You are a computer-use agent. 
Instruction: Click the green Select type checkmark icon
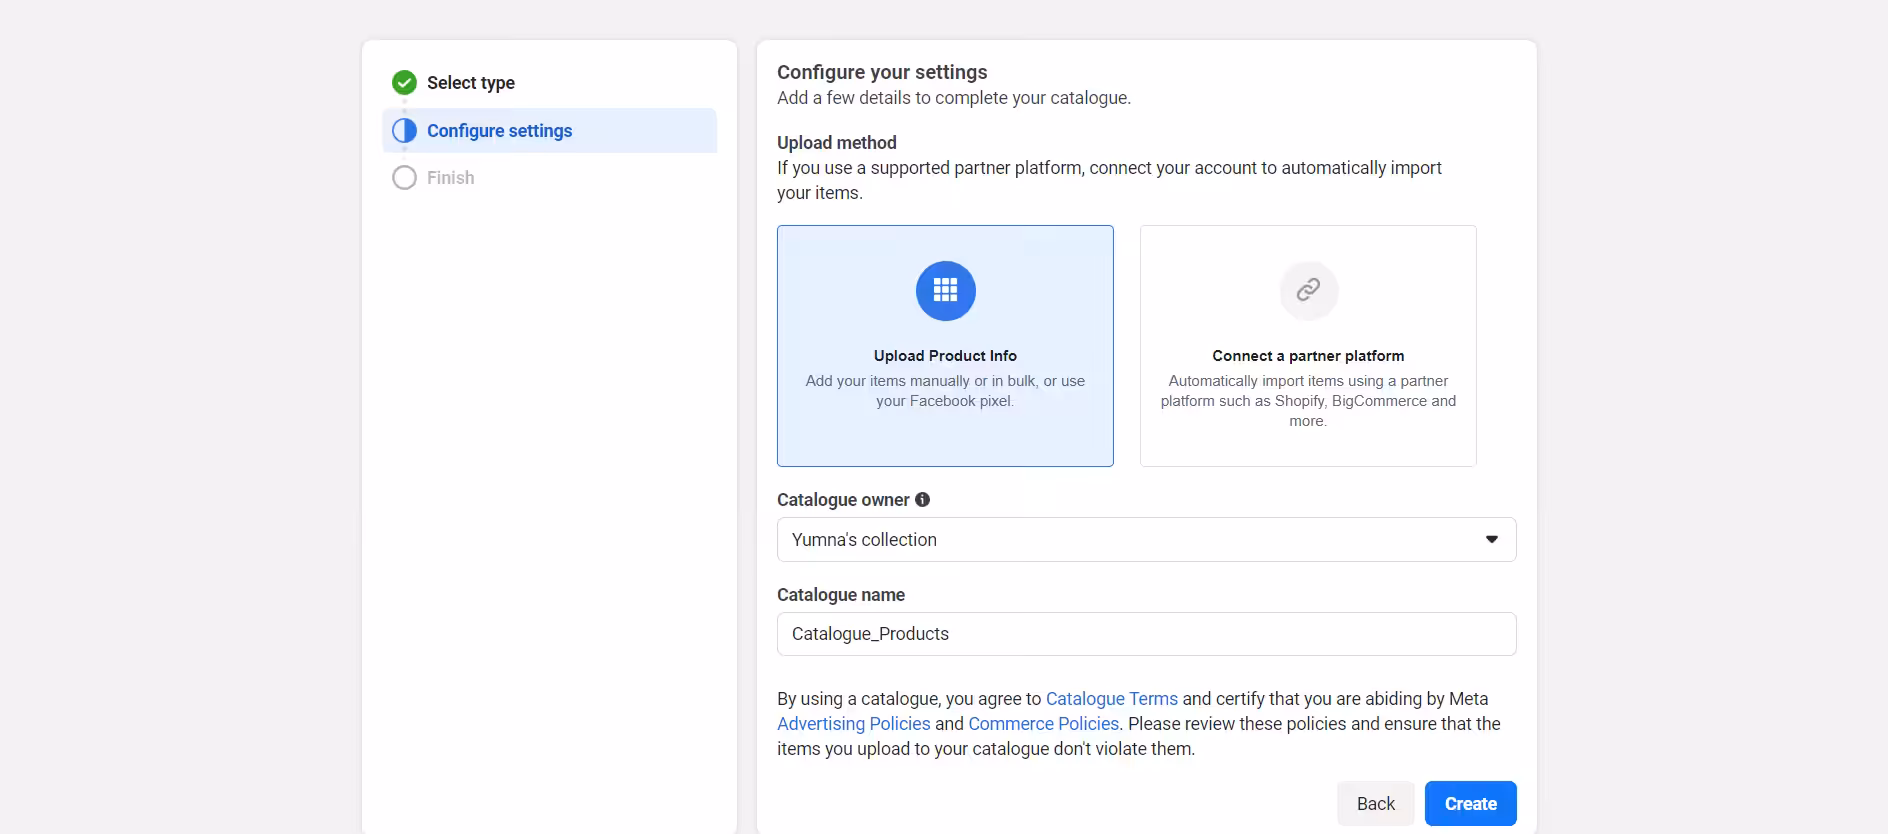click(x=404, y=82)
